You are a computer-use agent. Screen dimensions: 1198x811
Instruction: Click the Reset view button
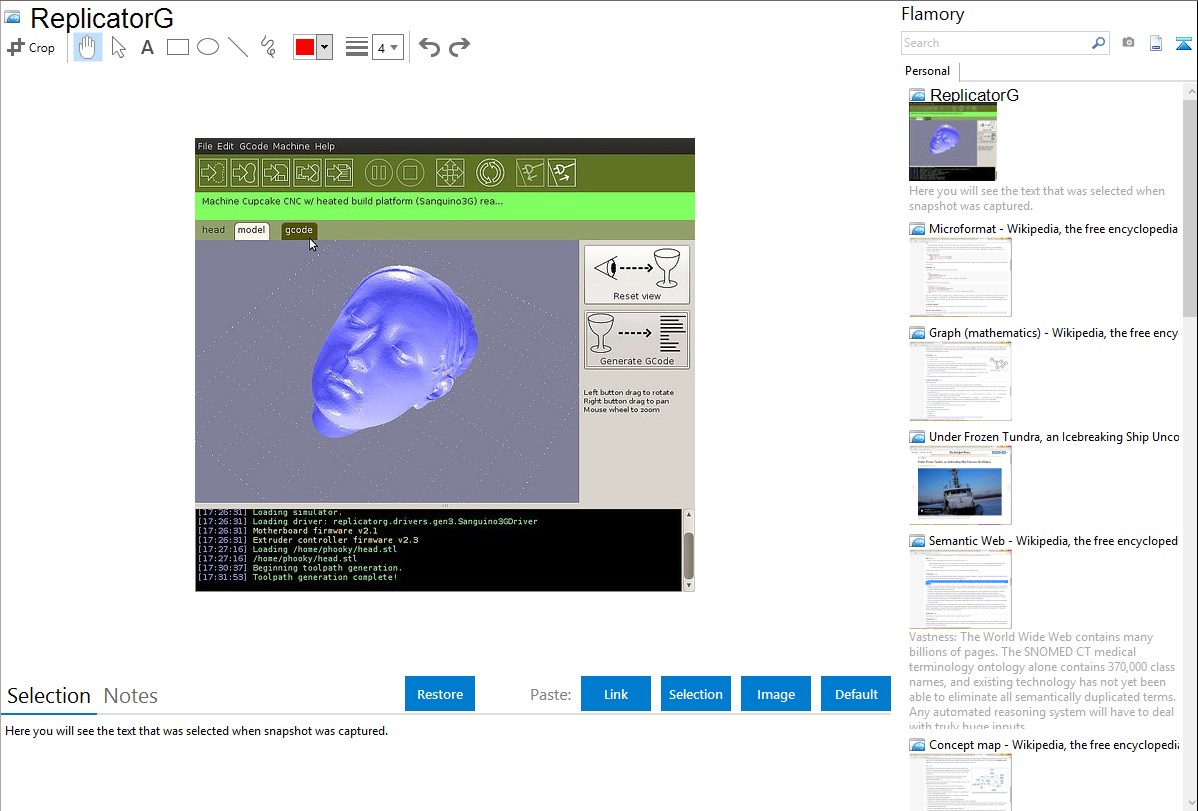click(636, 274)
